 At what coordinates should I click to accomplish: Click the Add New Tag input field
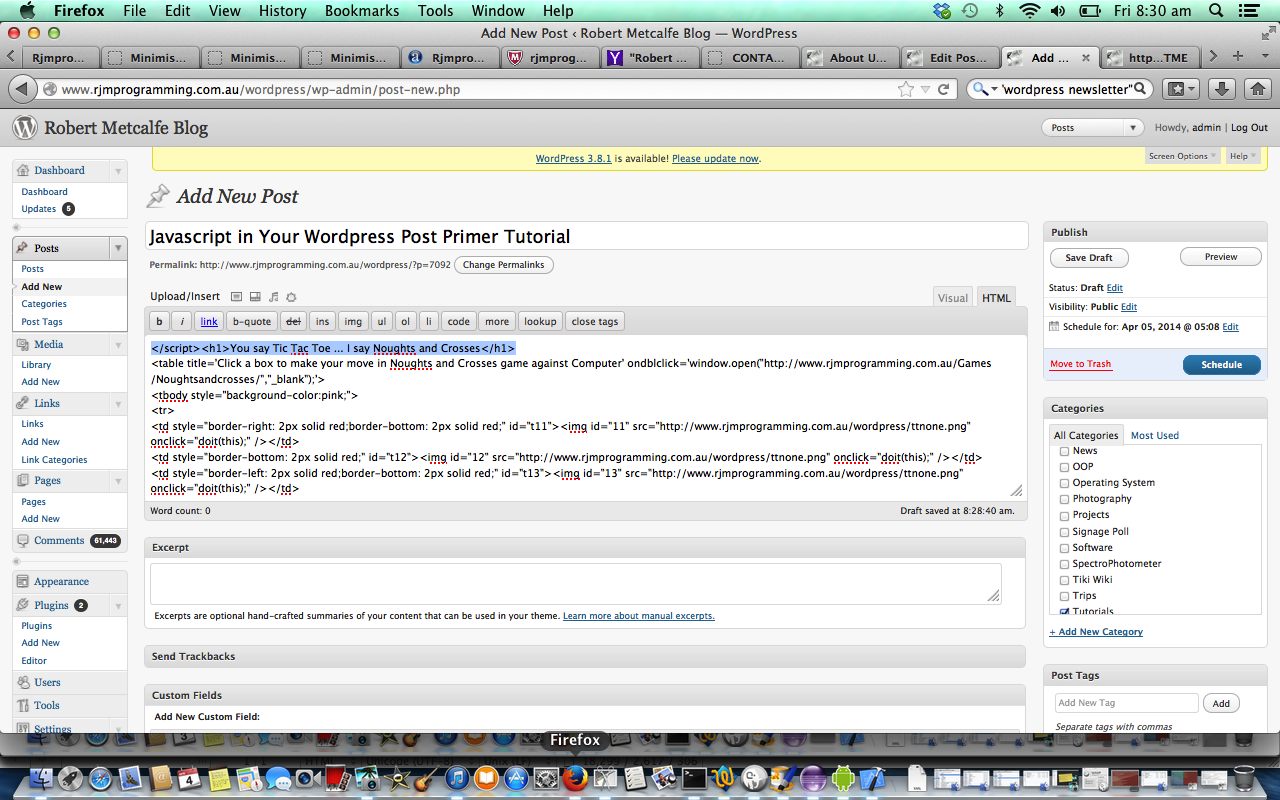pyautogui.click(x=1126, y=703)
